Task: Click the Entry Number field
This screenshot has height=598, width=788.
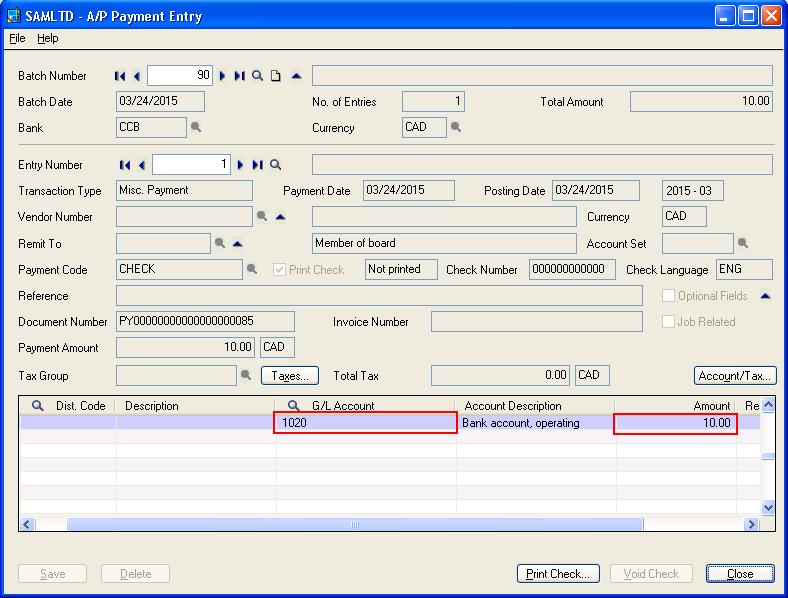Action: pos(191,164)
